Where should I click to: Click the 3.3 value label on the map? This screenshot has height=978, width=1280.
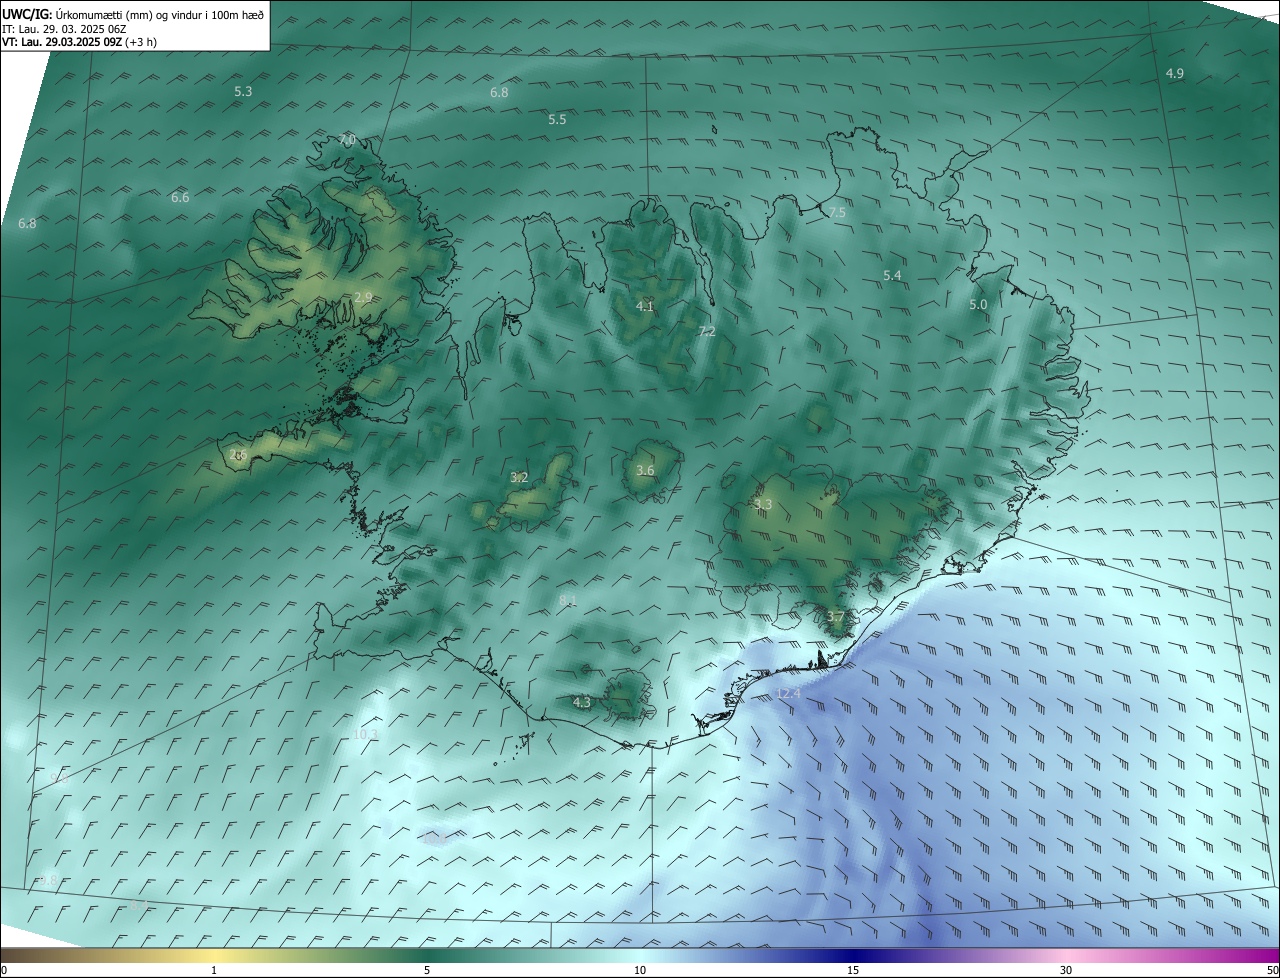[763, 504]
